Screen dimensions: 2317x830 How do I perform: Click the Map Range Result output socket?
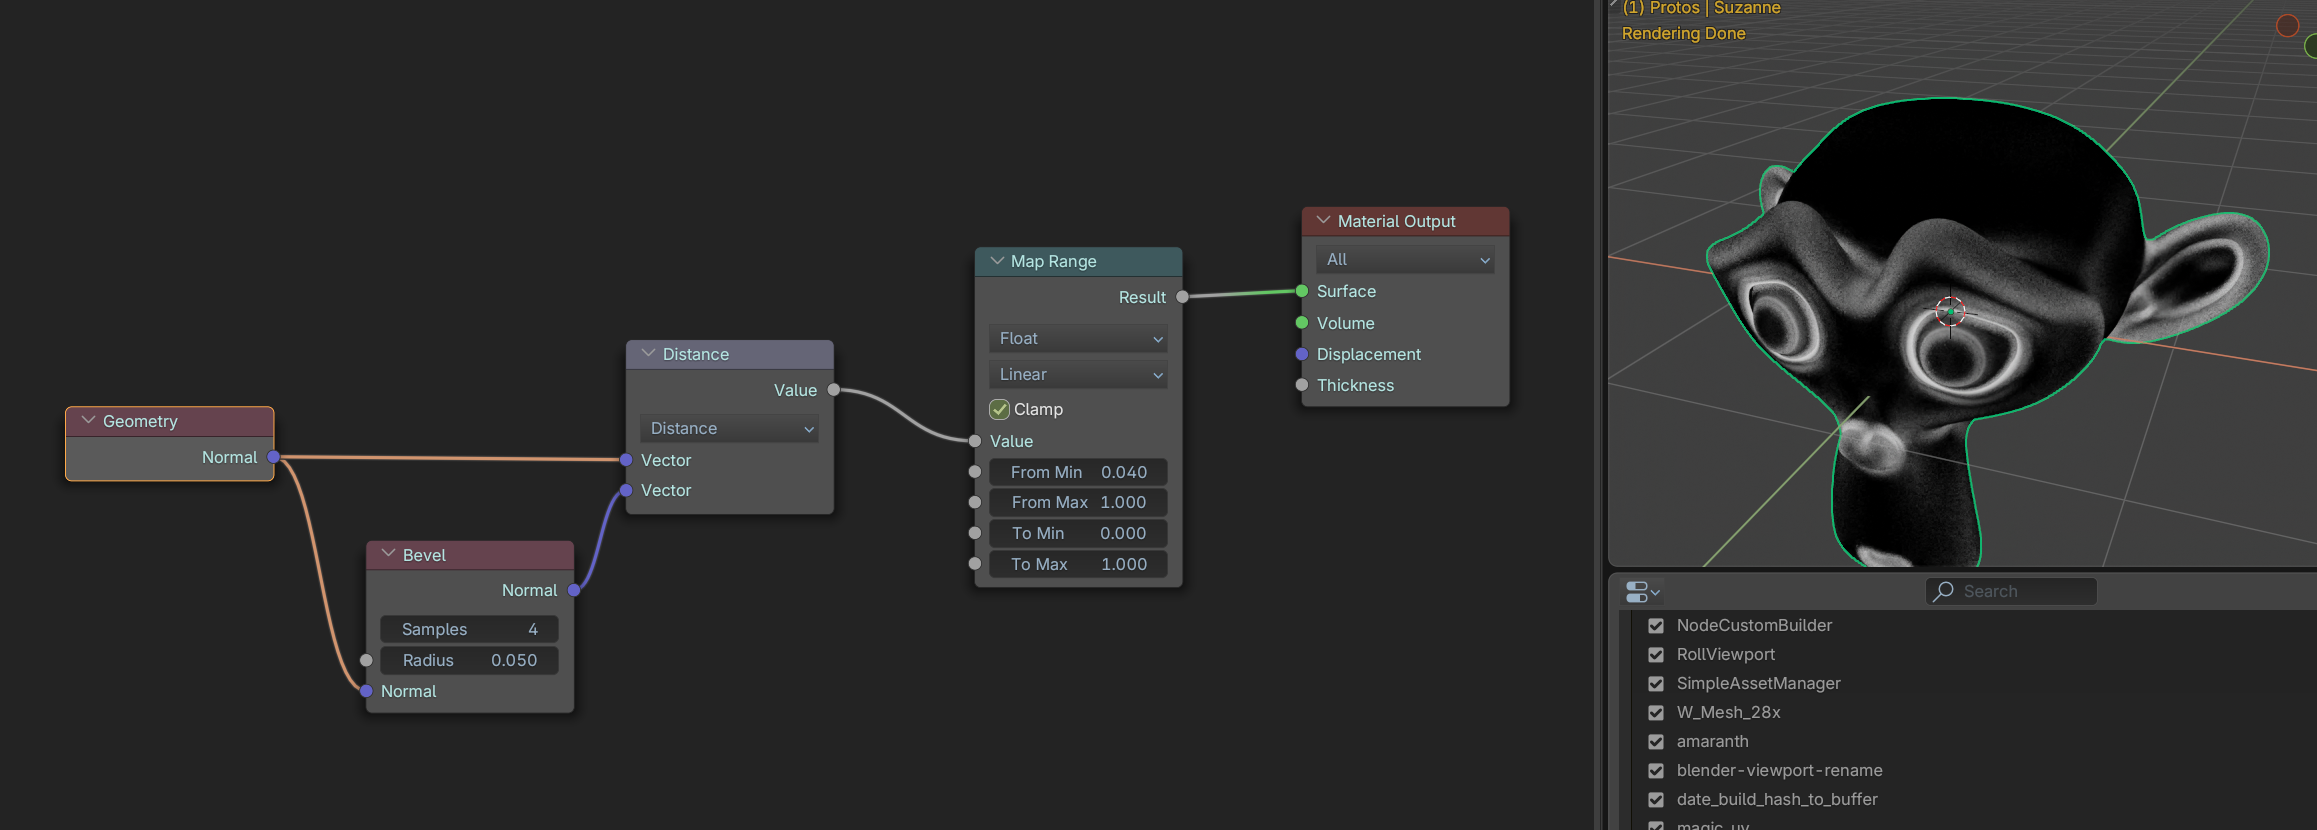coord(1182,297)
